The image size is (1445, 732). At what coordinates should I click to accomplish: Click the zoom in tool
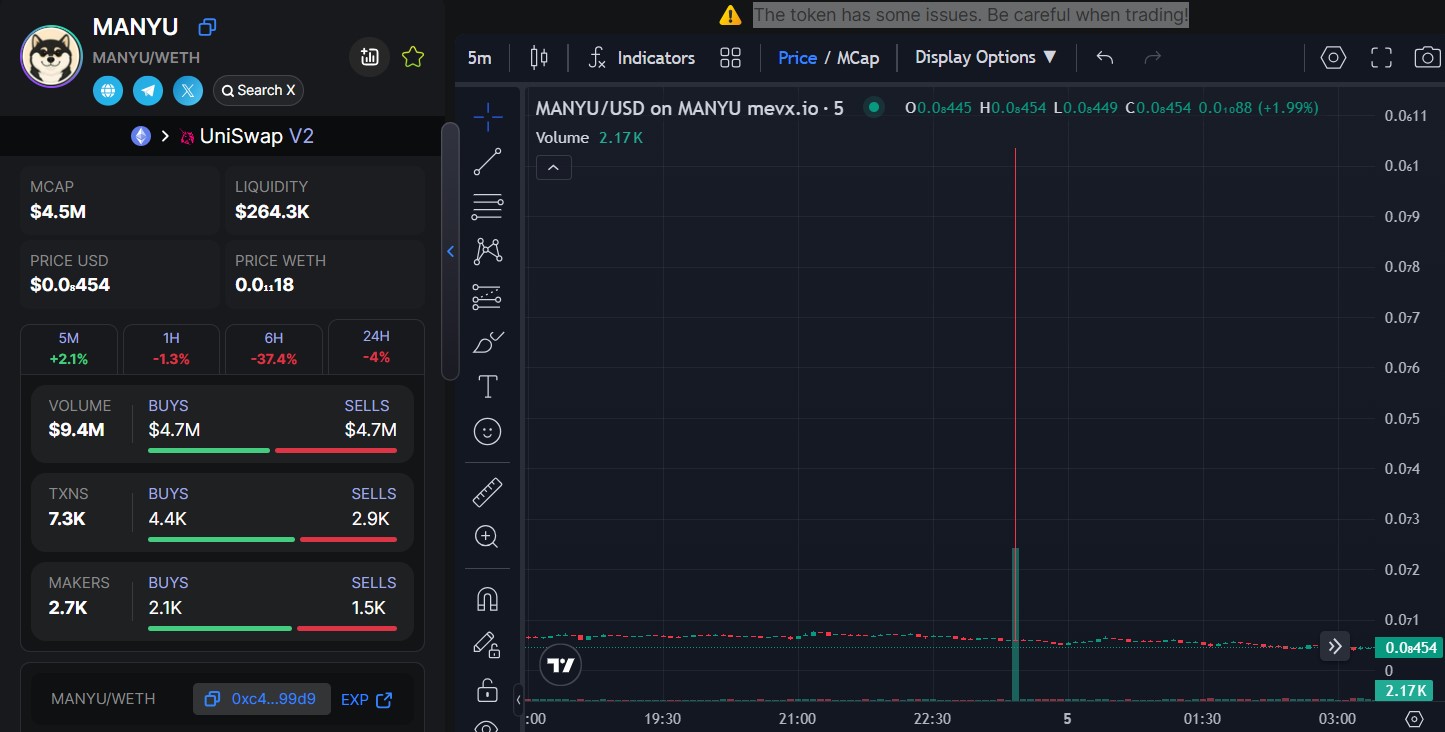pos(487,537)
